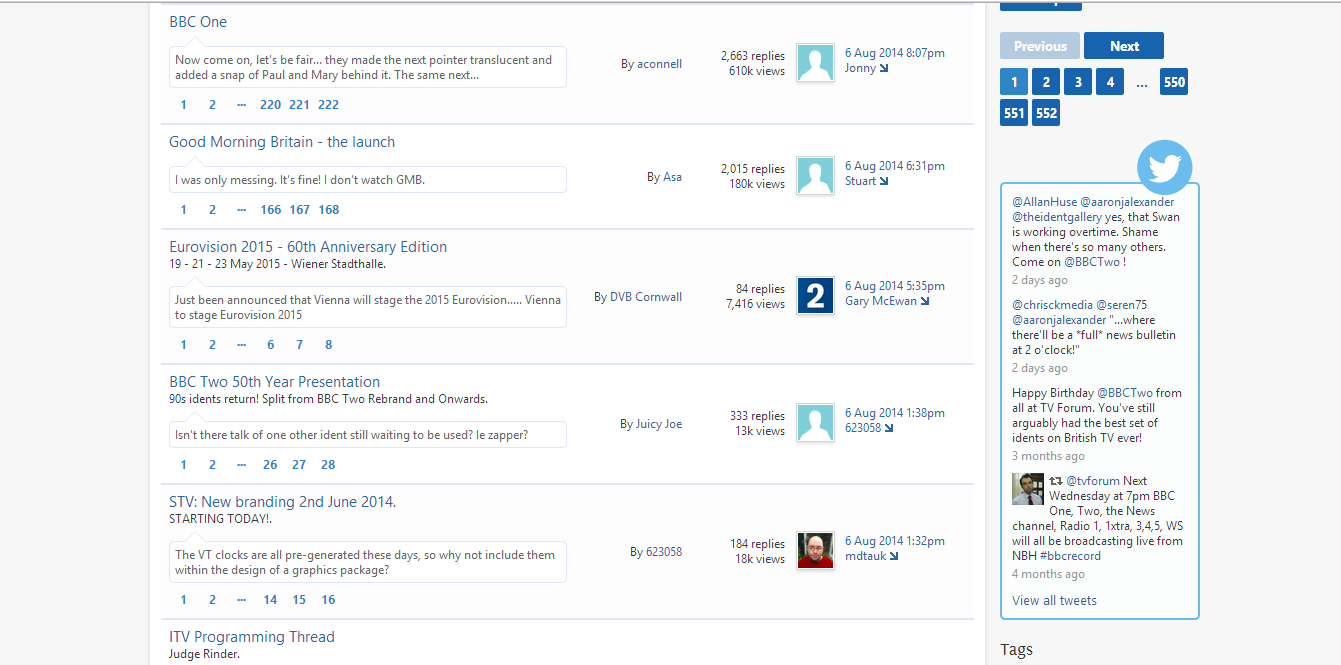Open page 168 of Good Morning Britain thread
This screenshot has width=1341, height=665.
(328, 210)
